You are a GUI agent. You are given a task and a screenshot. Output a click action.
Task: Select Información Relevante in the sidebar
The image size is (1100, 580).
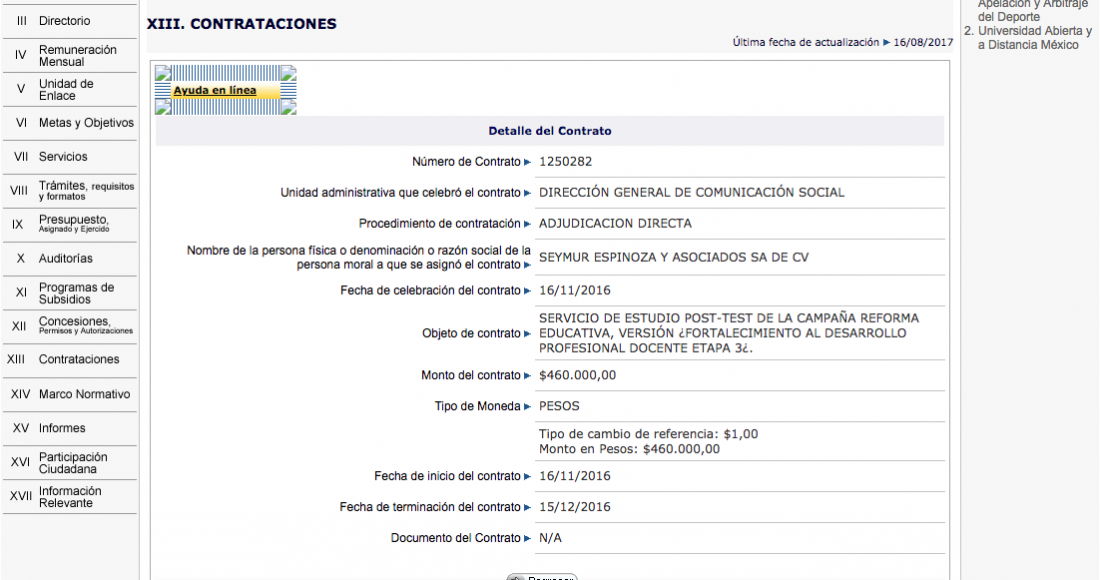[70, 497]
